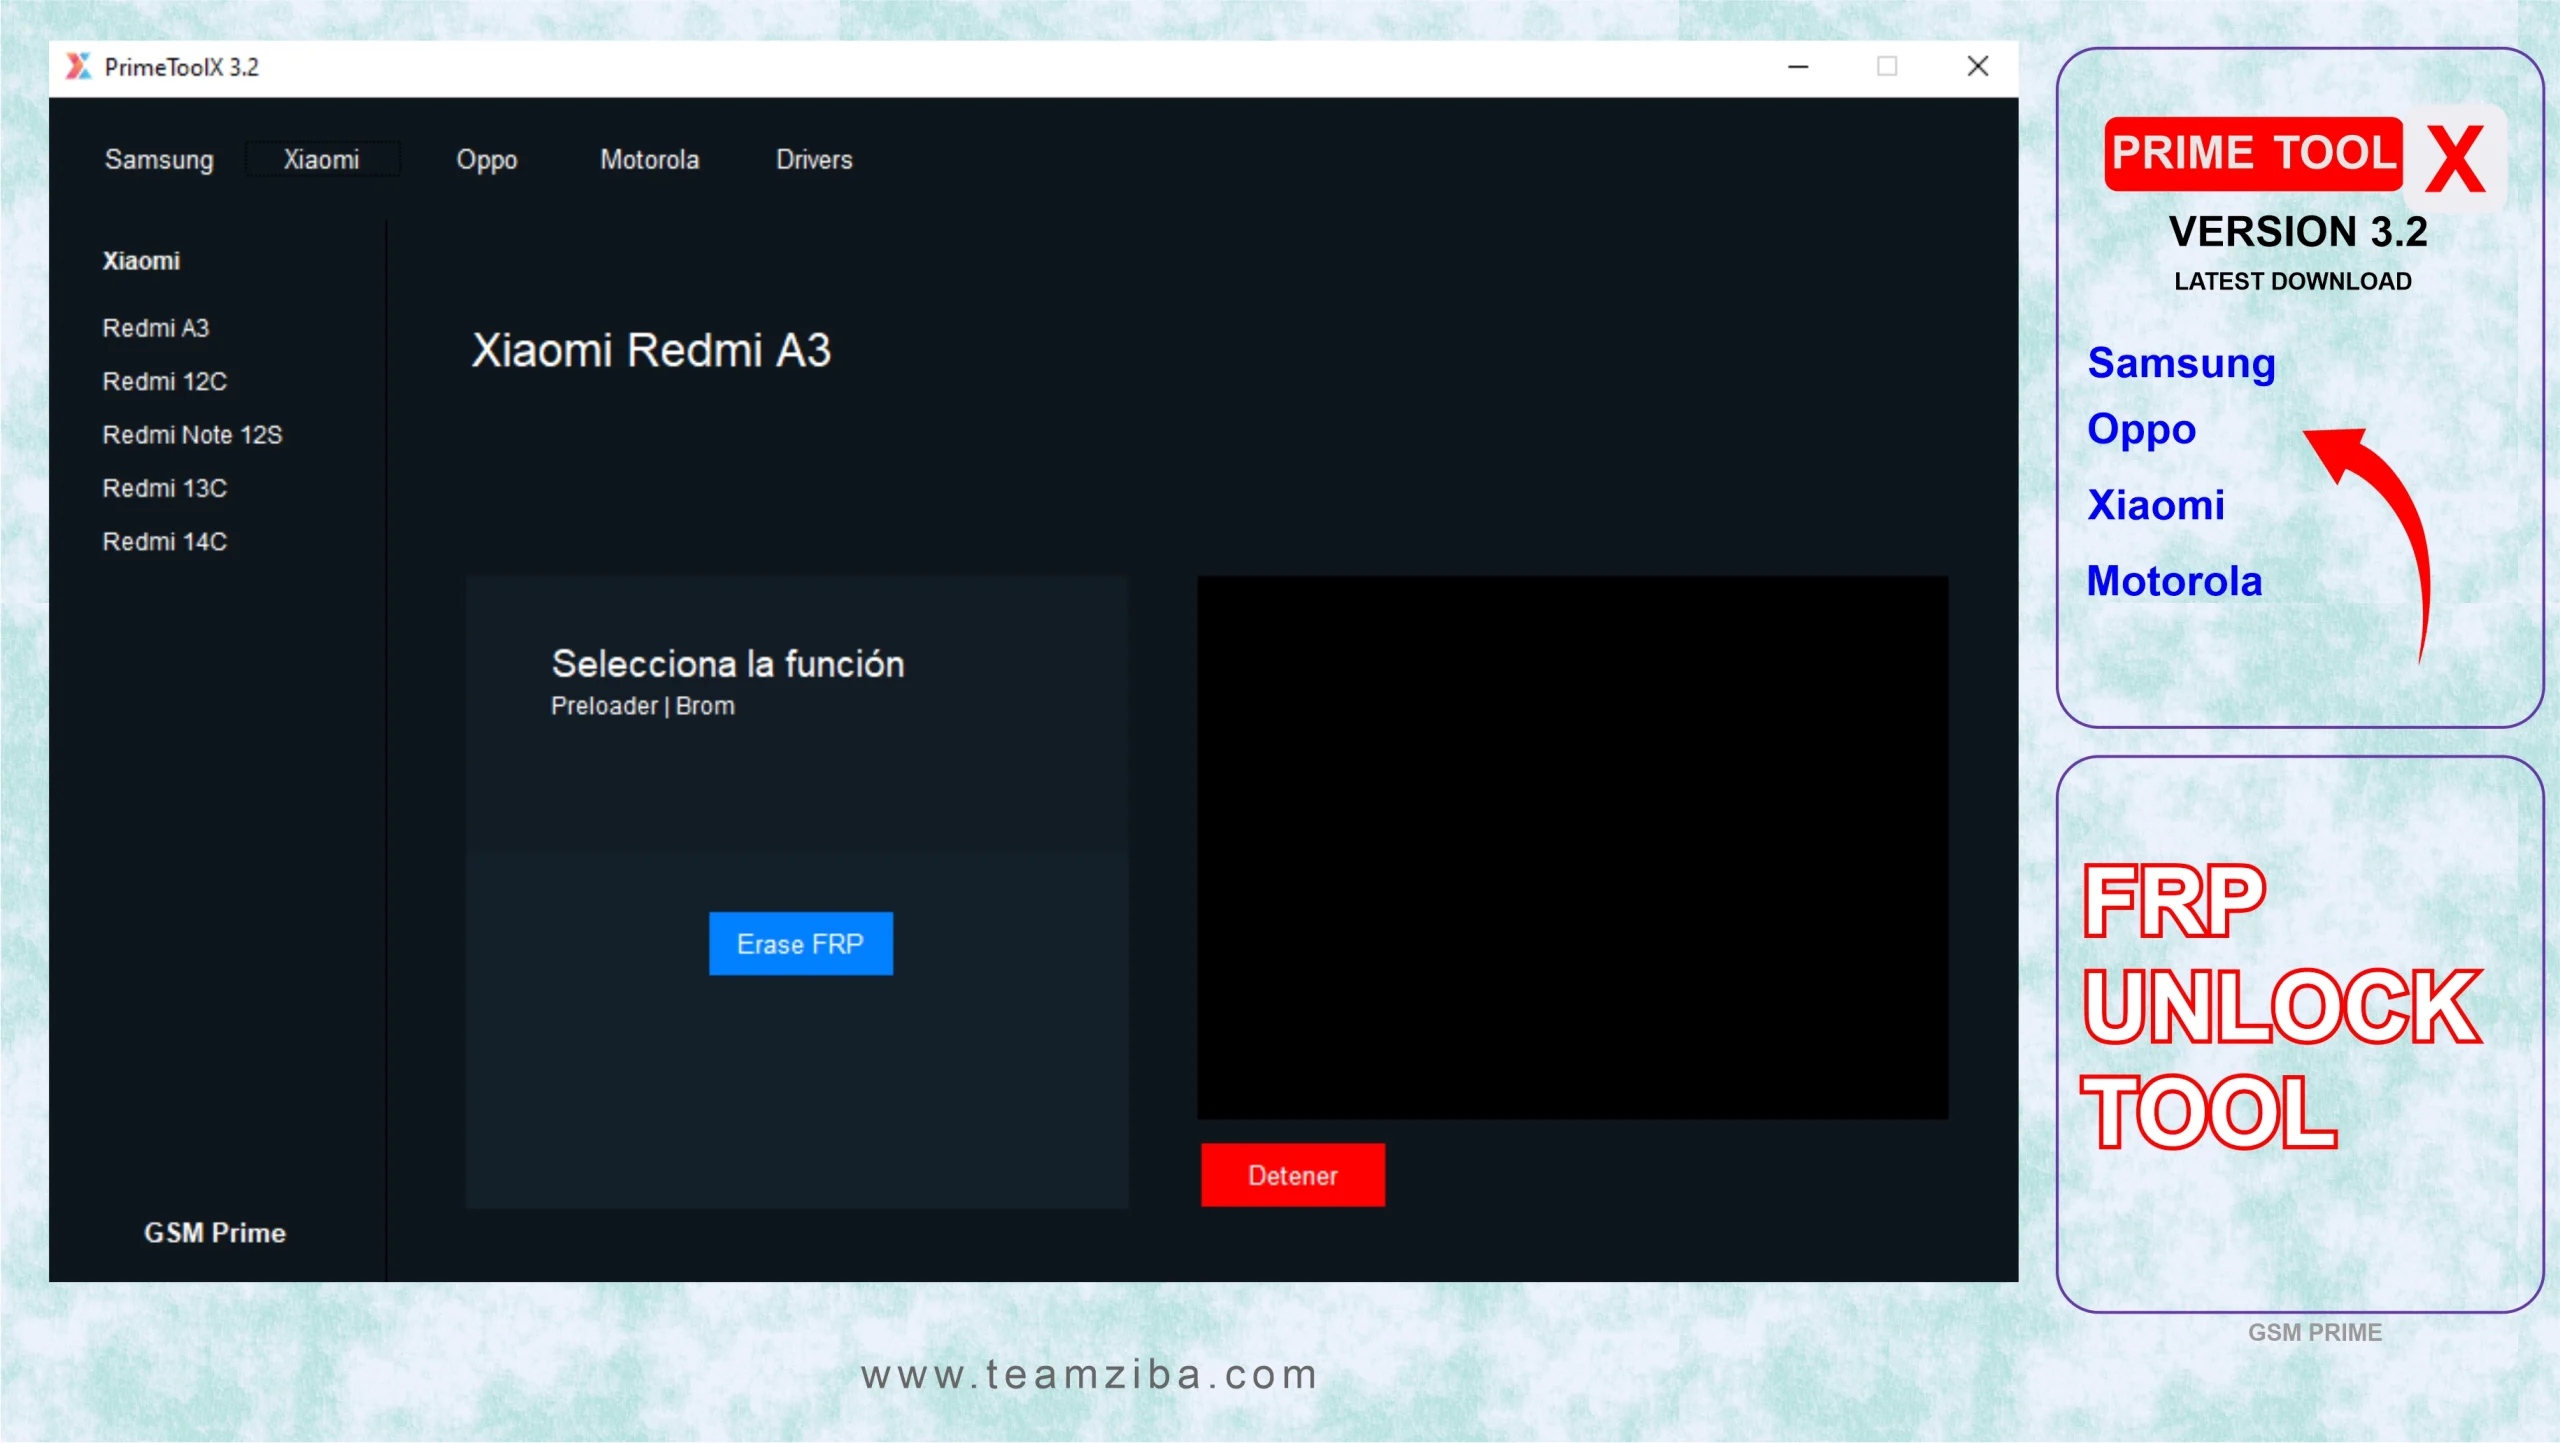Click the Selecciona la función heading
The height and width of the screenshot is (1443, 2560).
pyautogui.click(x=728, y=663)
